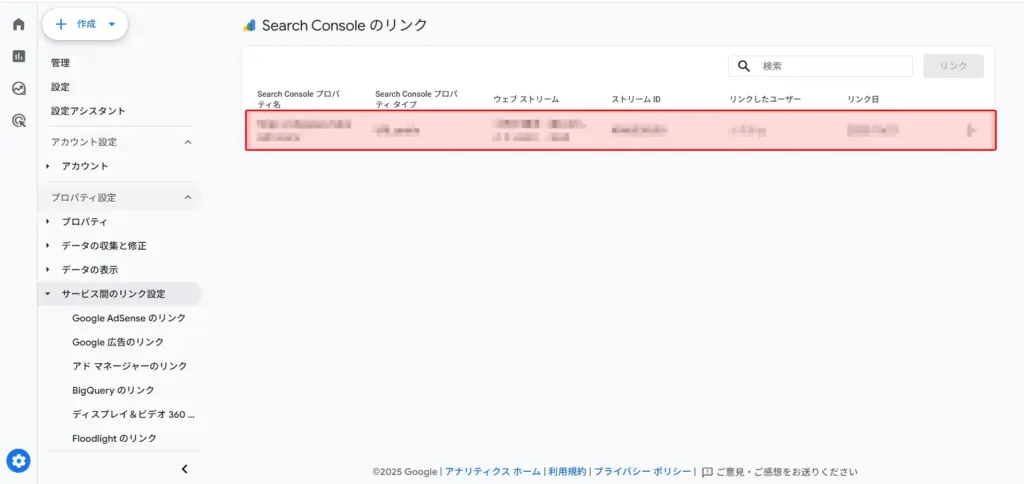Click the magnifier search icon
The width and height of the screenshot is (1024, 484).
744,66
